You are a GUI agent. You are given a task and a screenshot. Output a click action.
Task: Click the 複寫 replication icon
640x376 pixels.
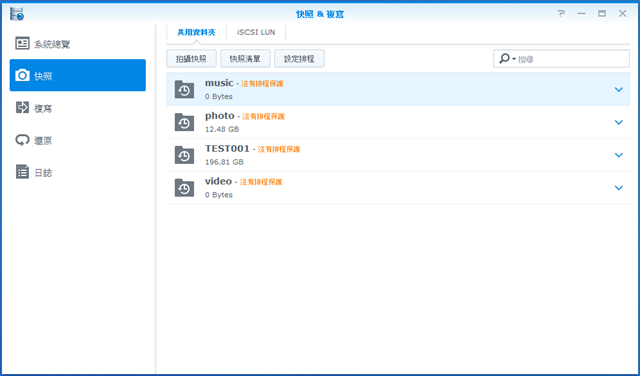(22, 108)
